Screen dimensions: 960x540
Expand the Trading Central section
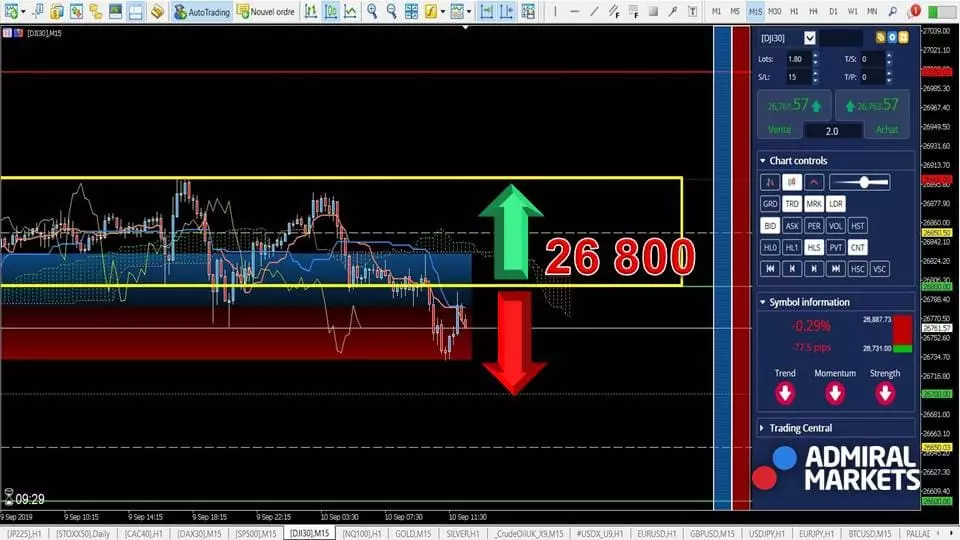pos(762,428)
